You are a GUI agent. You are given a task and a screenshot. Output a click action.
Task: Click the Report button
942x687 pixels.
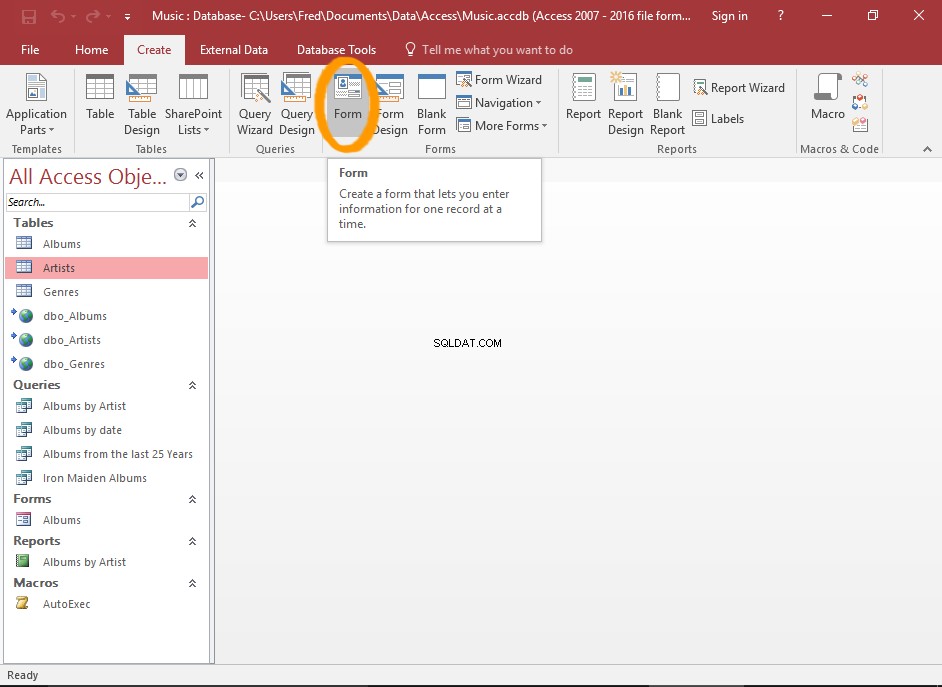coord(583,97)
